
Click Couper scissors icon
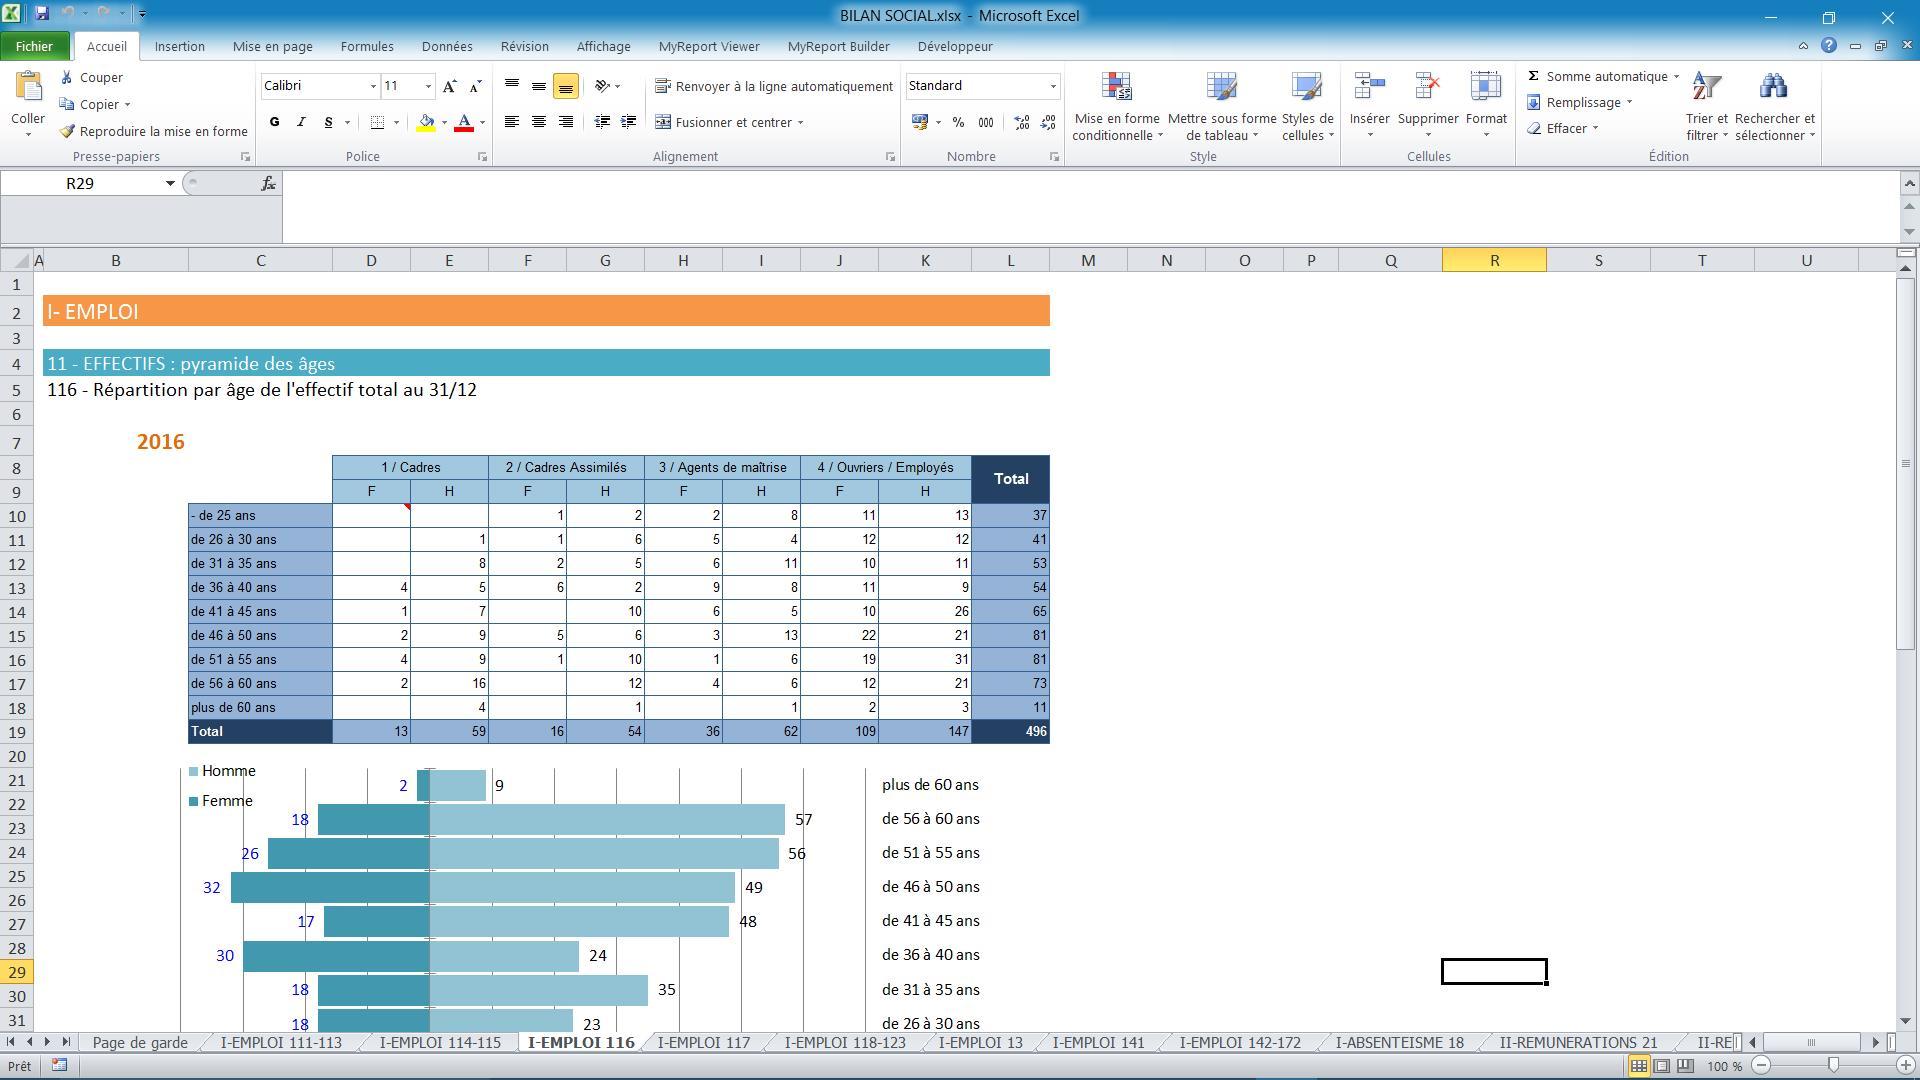pos(67,77)
